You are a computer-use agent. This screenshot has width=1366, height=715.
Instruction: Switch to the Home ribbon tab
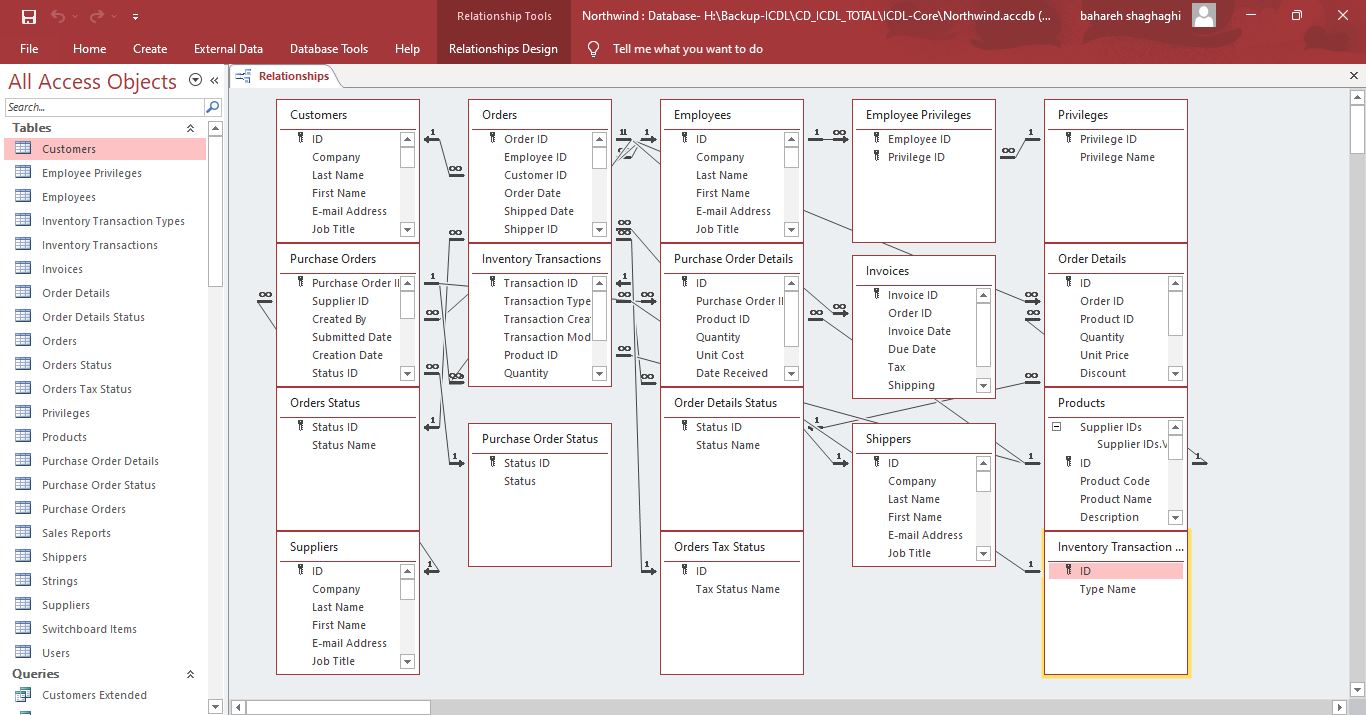pos(89,48)
